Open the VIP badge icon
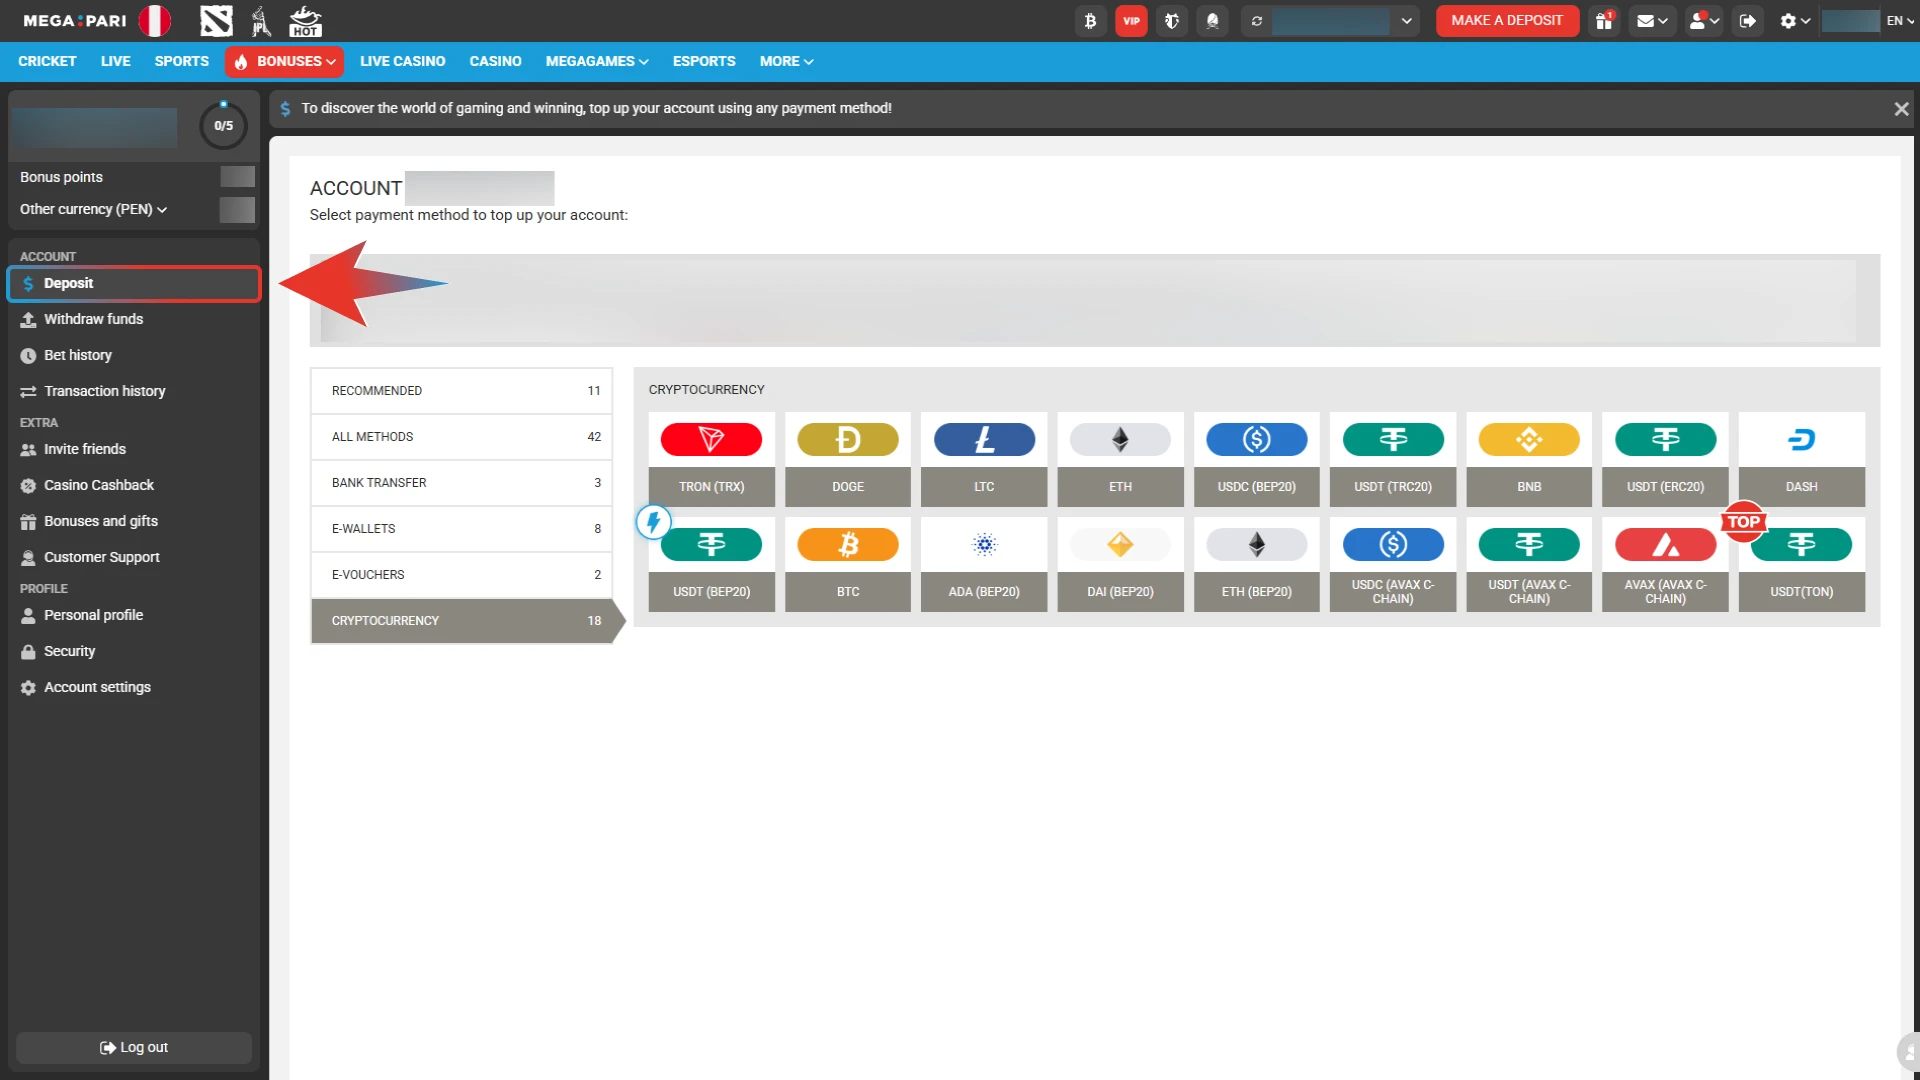 pos(1131,21)
